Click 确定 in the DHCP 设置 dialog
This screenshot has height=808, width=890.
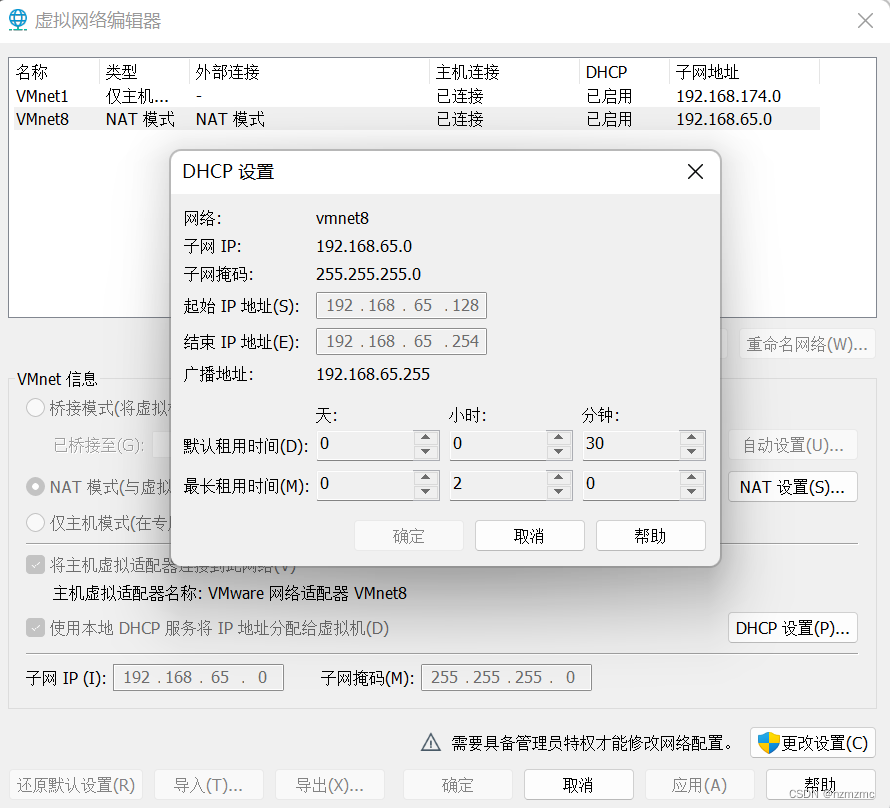pyautogui.click(x=408, y=535)
